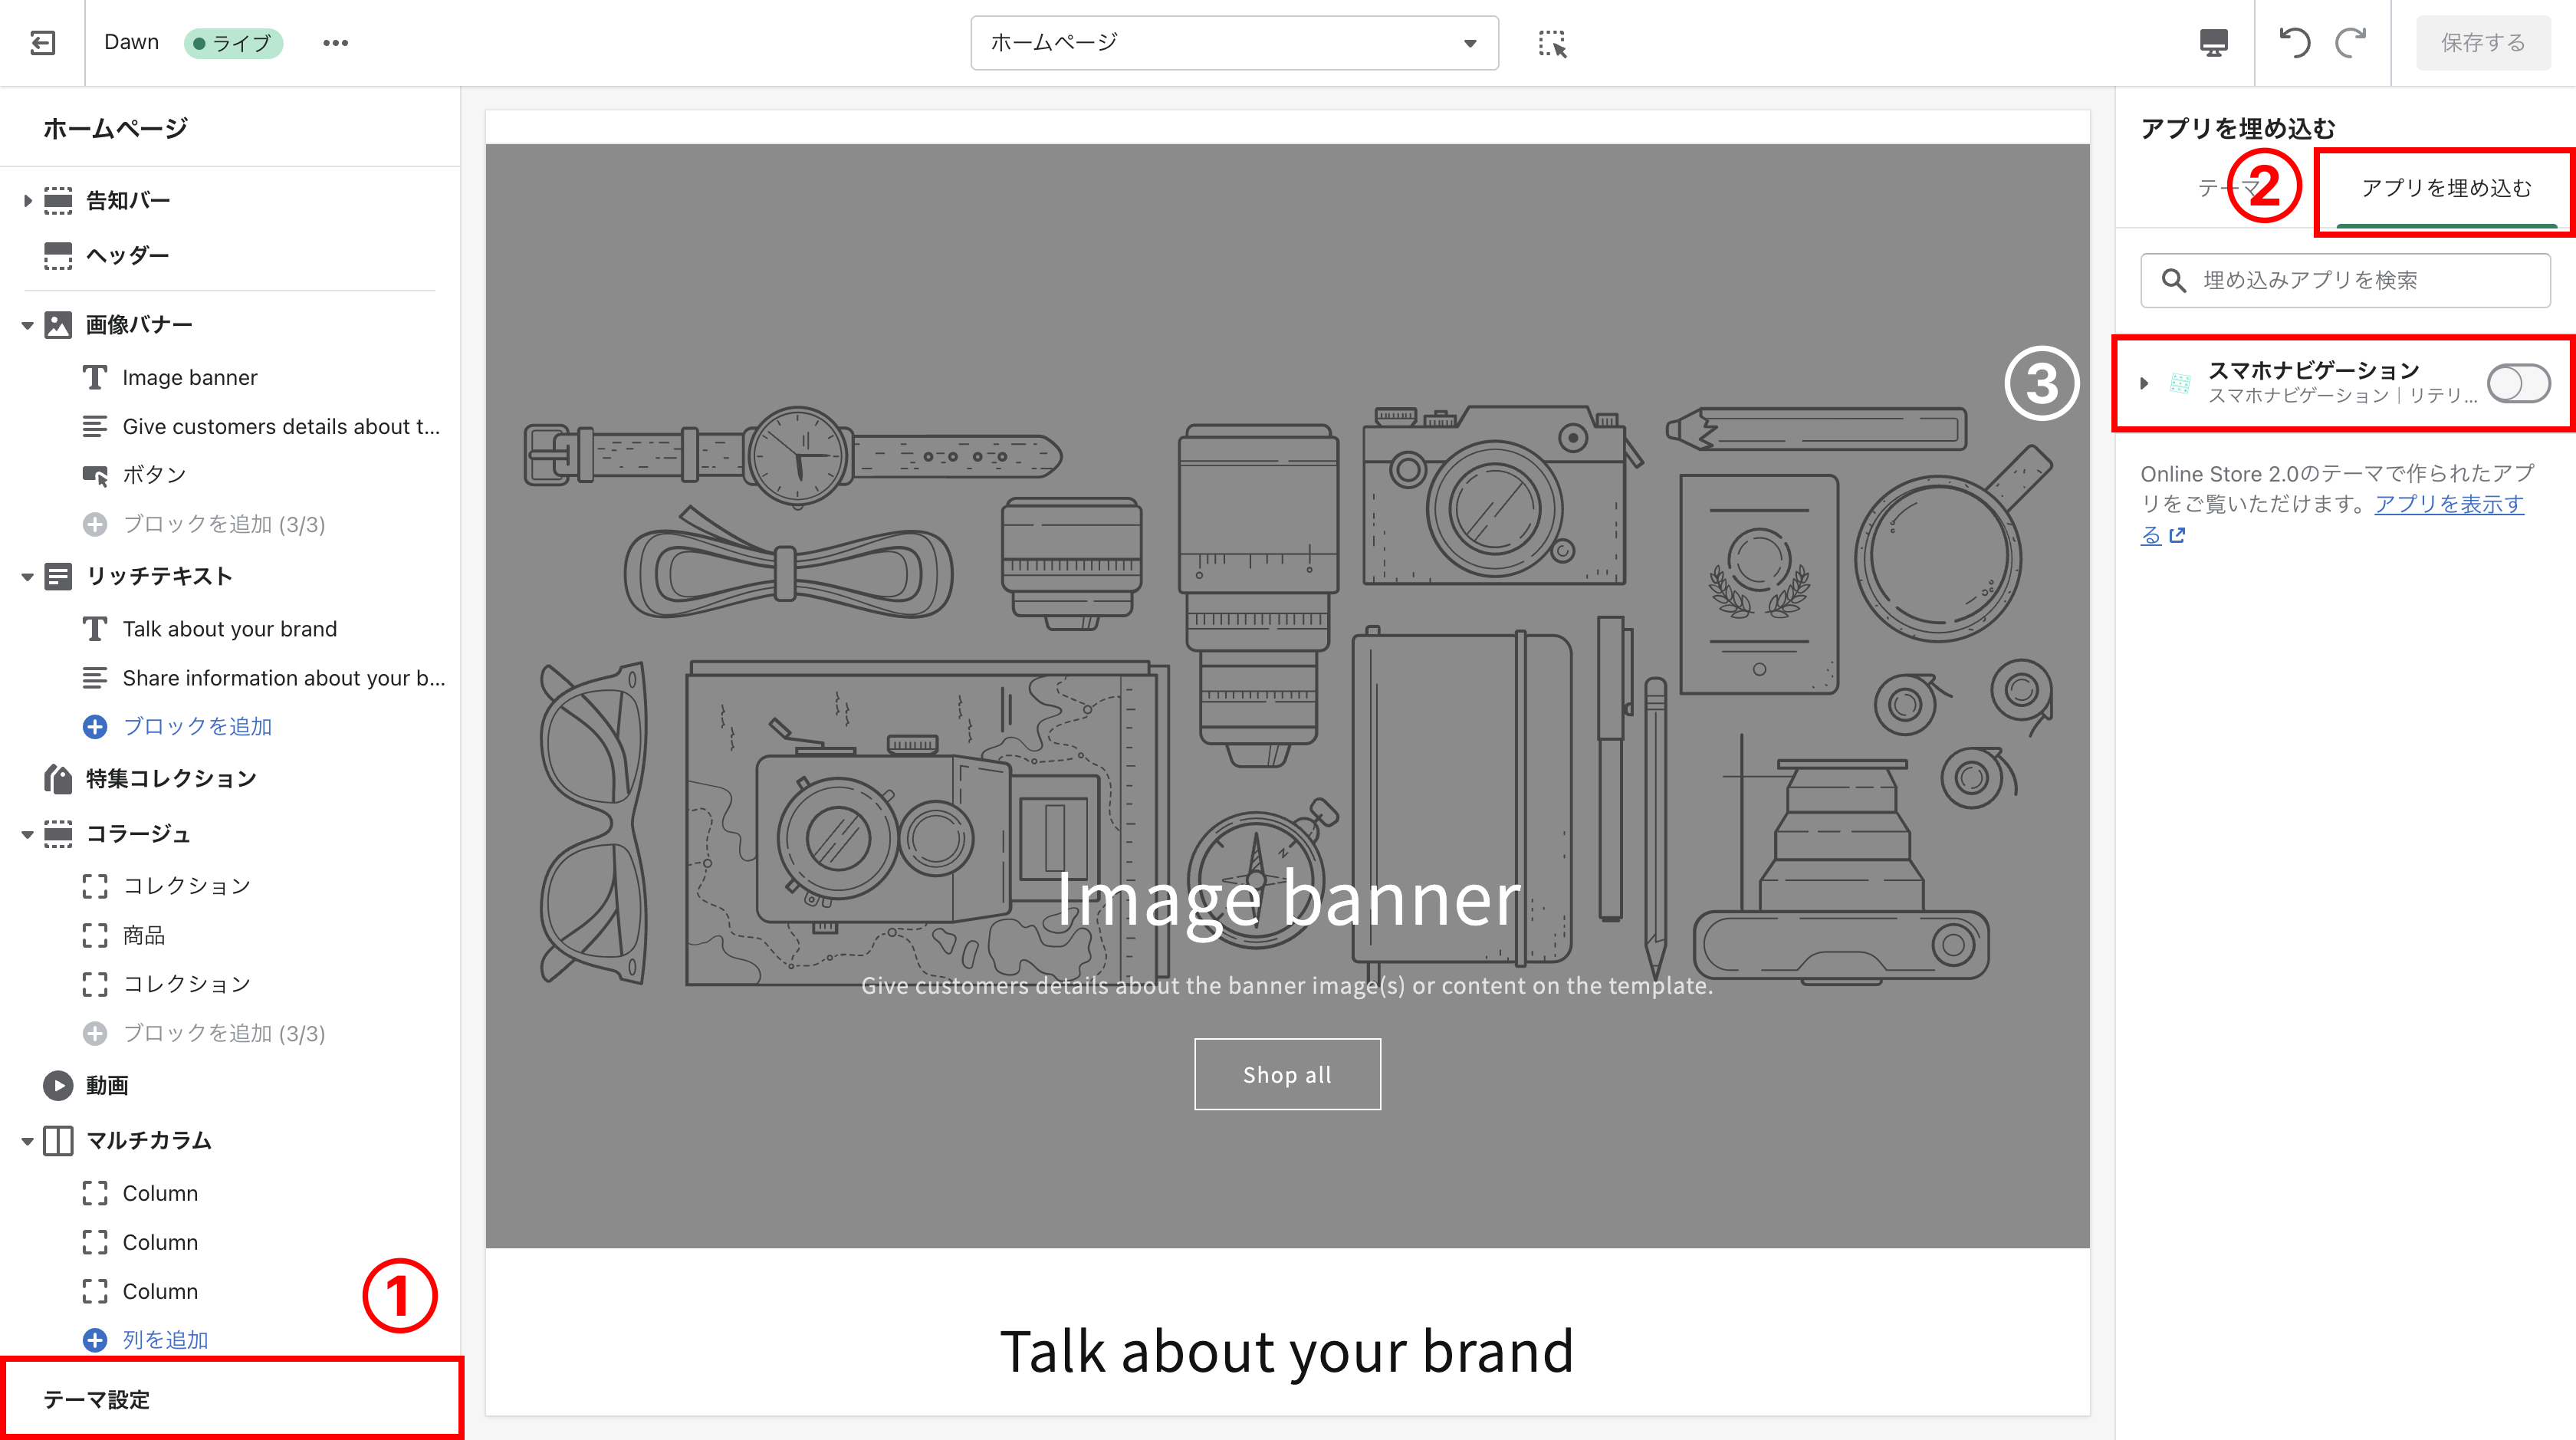Screen dimensions: 2576x1440
Task: Click the desktop preview monitor icon
Action: point(2213,43)
